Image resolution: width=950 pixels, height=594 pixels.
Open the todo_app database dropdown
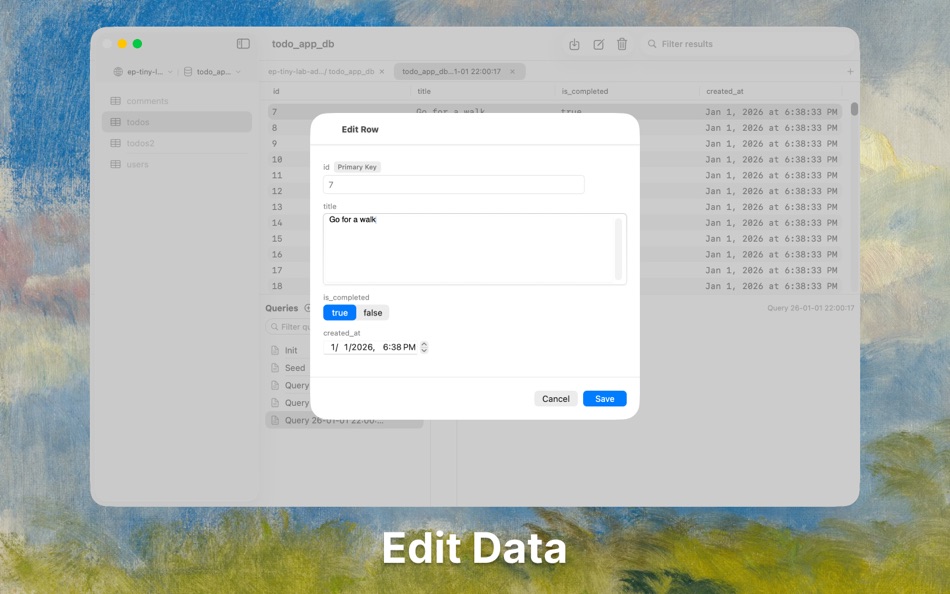210,70
